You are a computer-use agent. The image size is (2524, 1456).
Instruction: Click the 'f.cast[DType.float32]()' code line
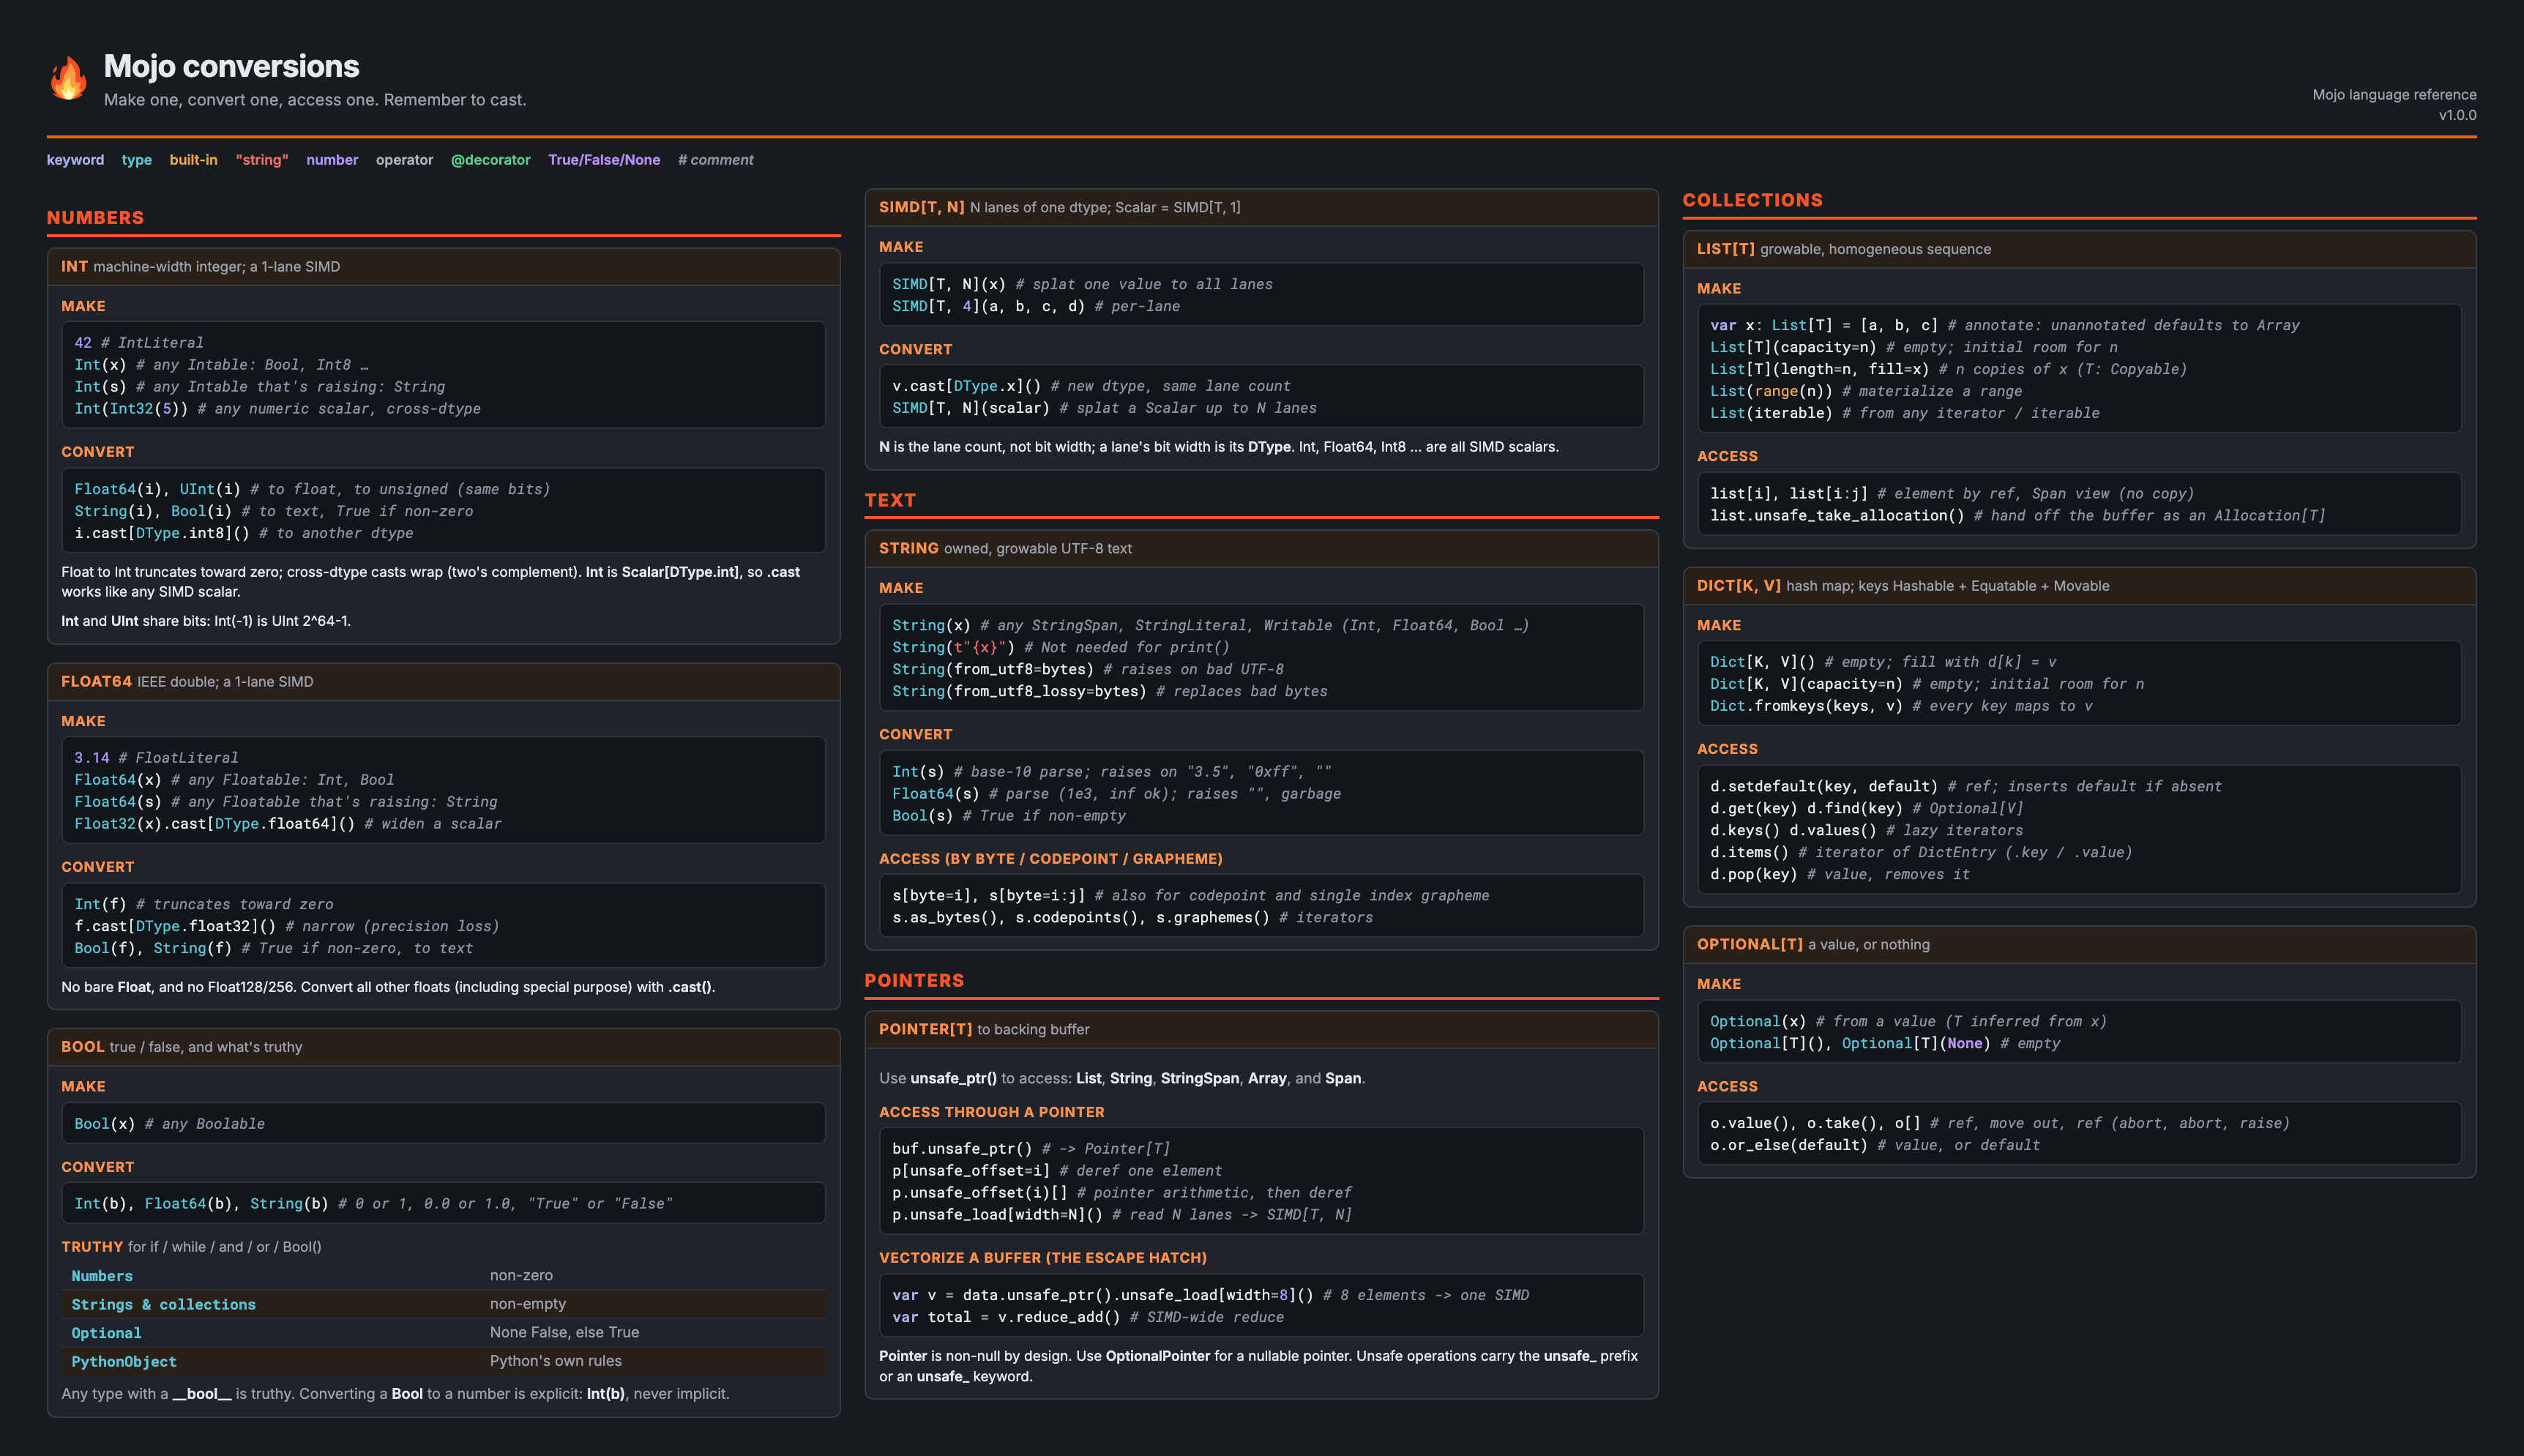point(286,926)
